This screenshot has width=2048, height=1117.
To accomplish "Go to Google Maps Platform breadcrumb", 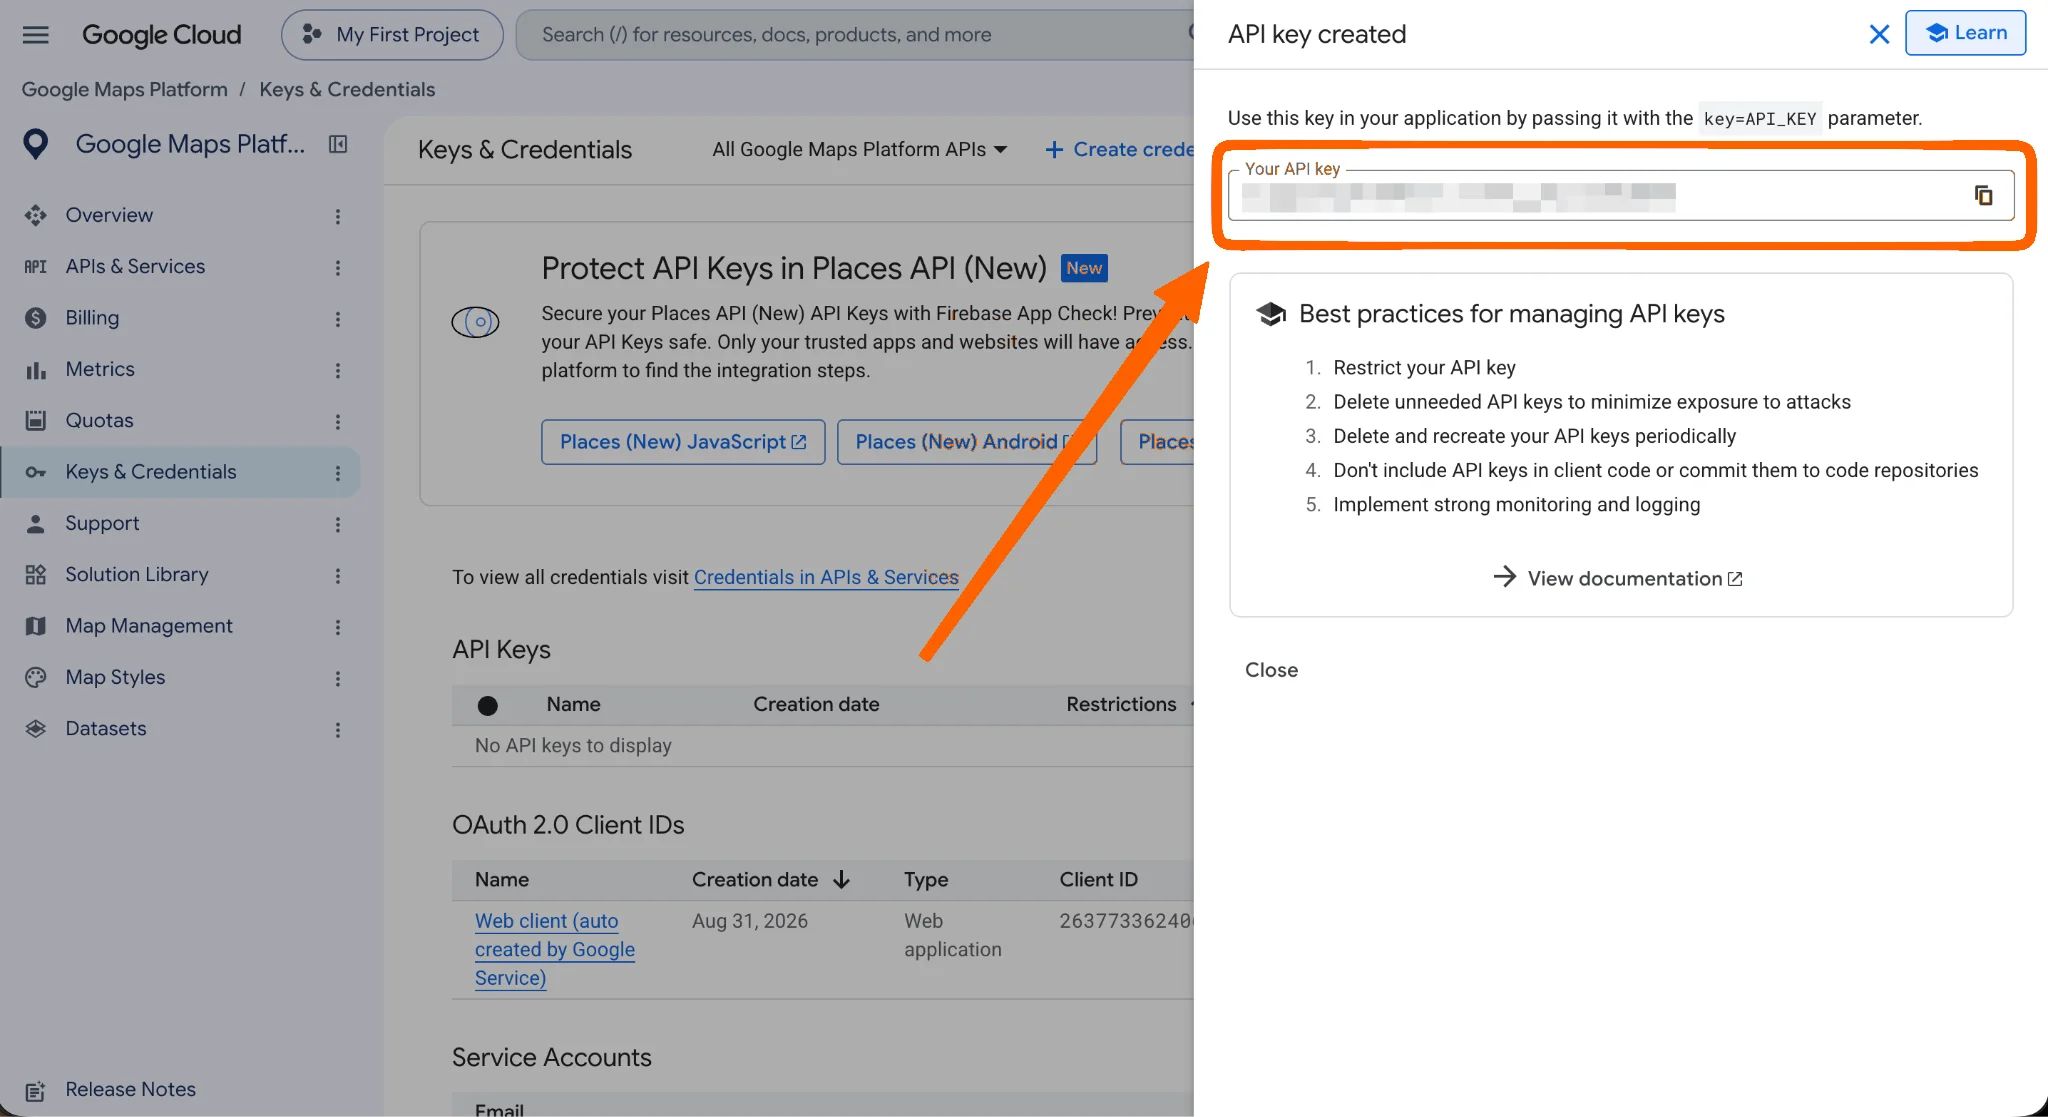I will (125, 89).
